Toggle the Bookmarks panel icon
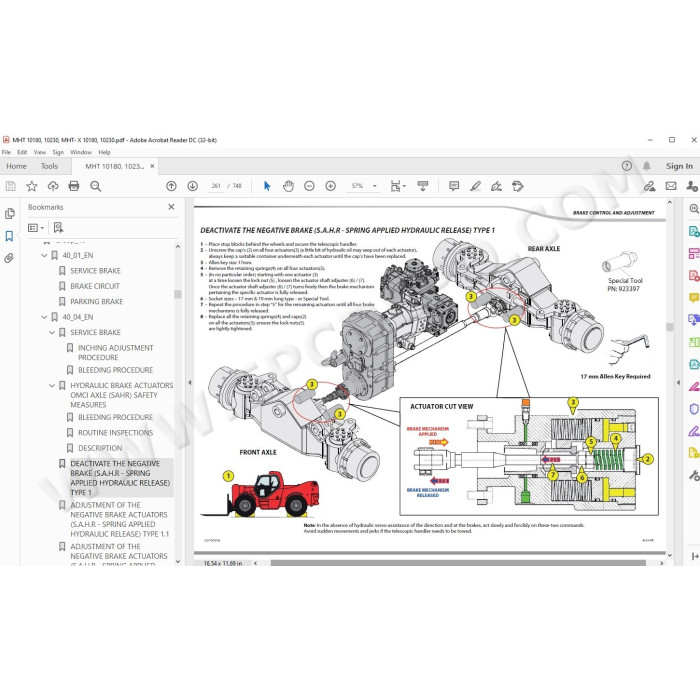The height and width of the screenshot is (700, 700). 9,236
